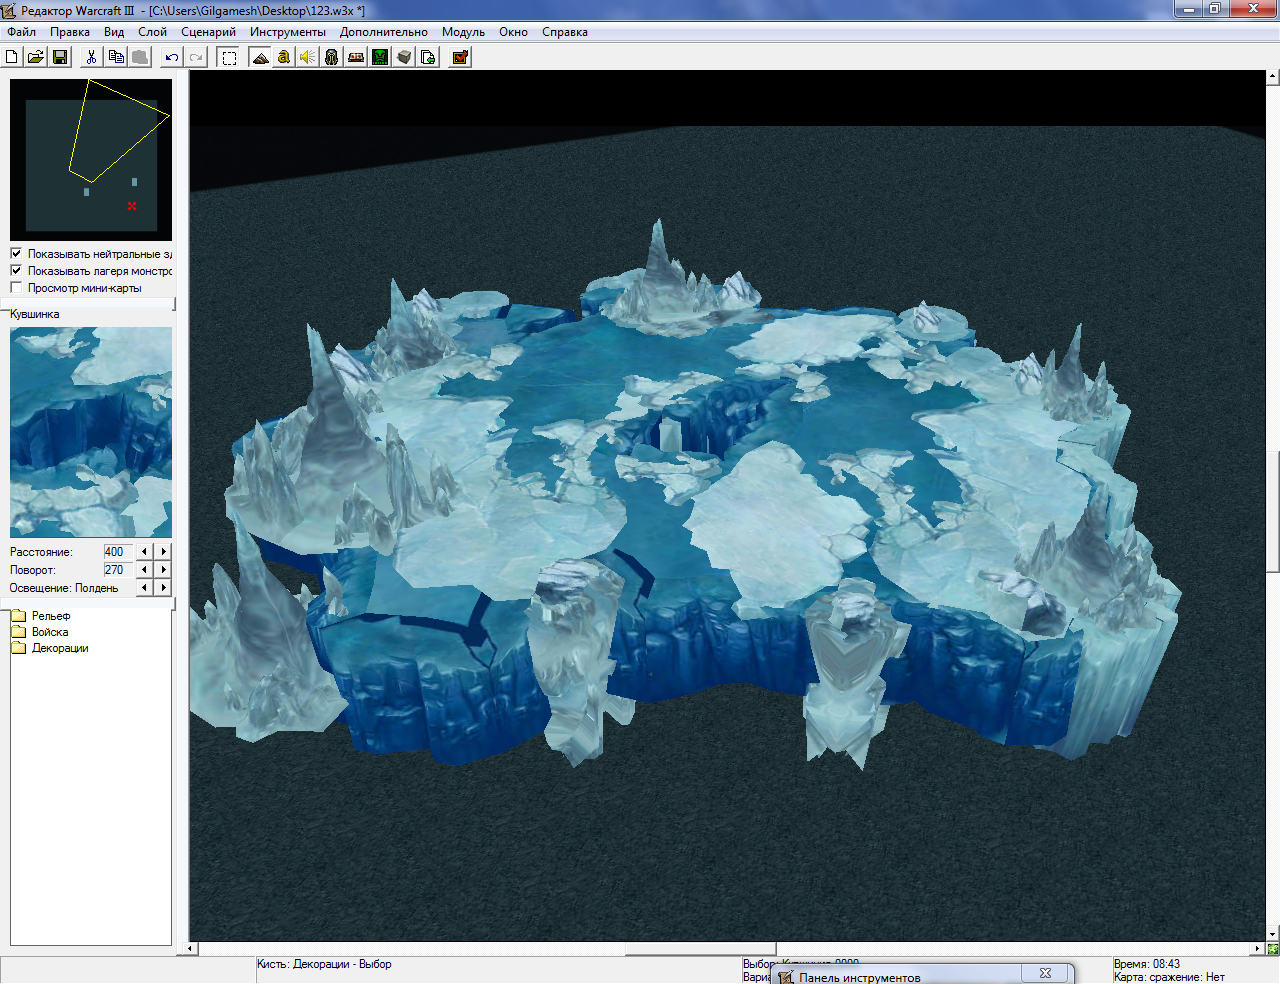Click the Поворот value field showing 270
This screenshot has height=984, width=1280.
click(118, 569)
